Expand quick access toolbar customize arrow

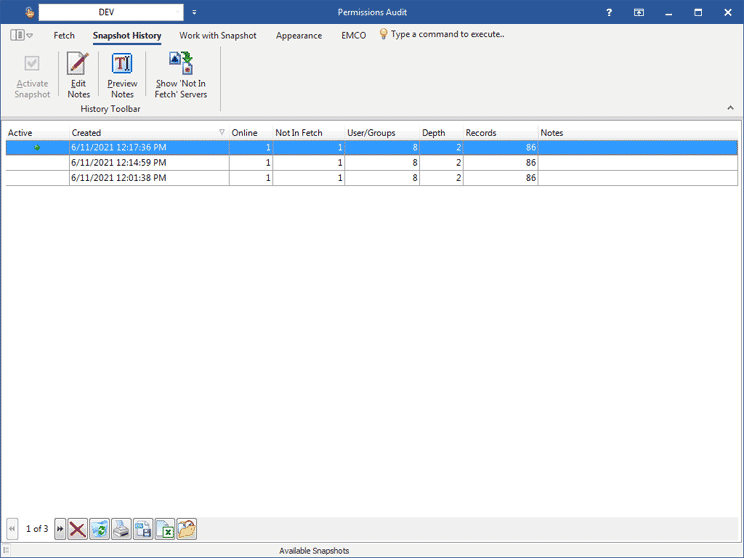point(194,12)
